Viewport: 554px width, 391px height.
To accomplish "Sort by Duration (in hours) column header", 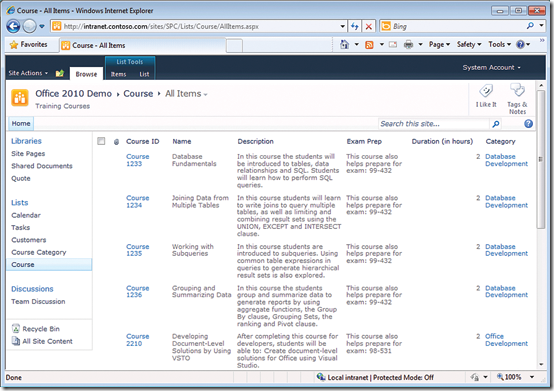I will pyautogui.click(x=442, y=141).
